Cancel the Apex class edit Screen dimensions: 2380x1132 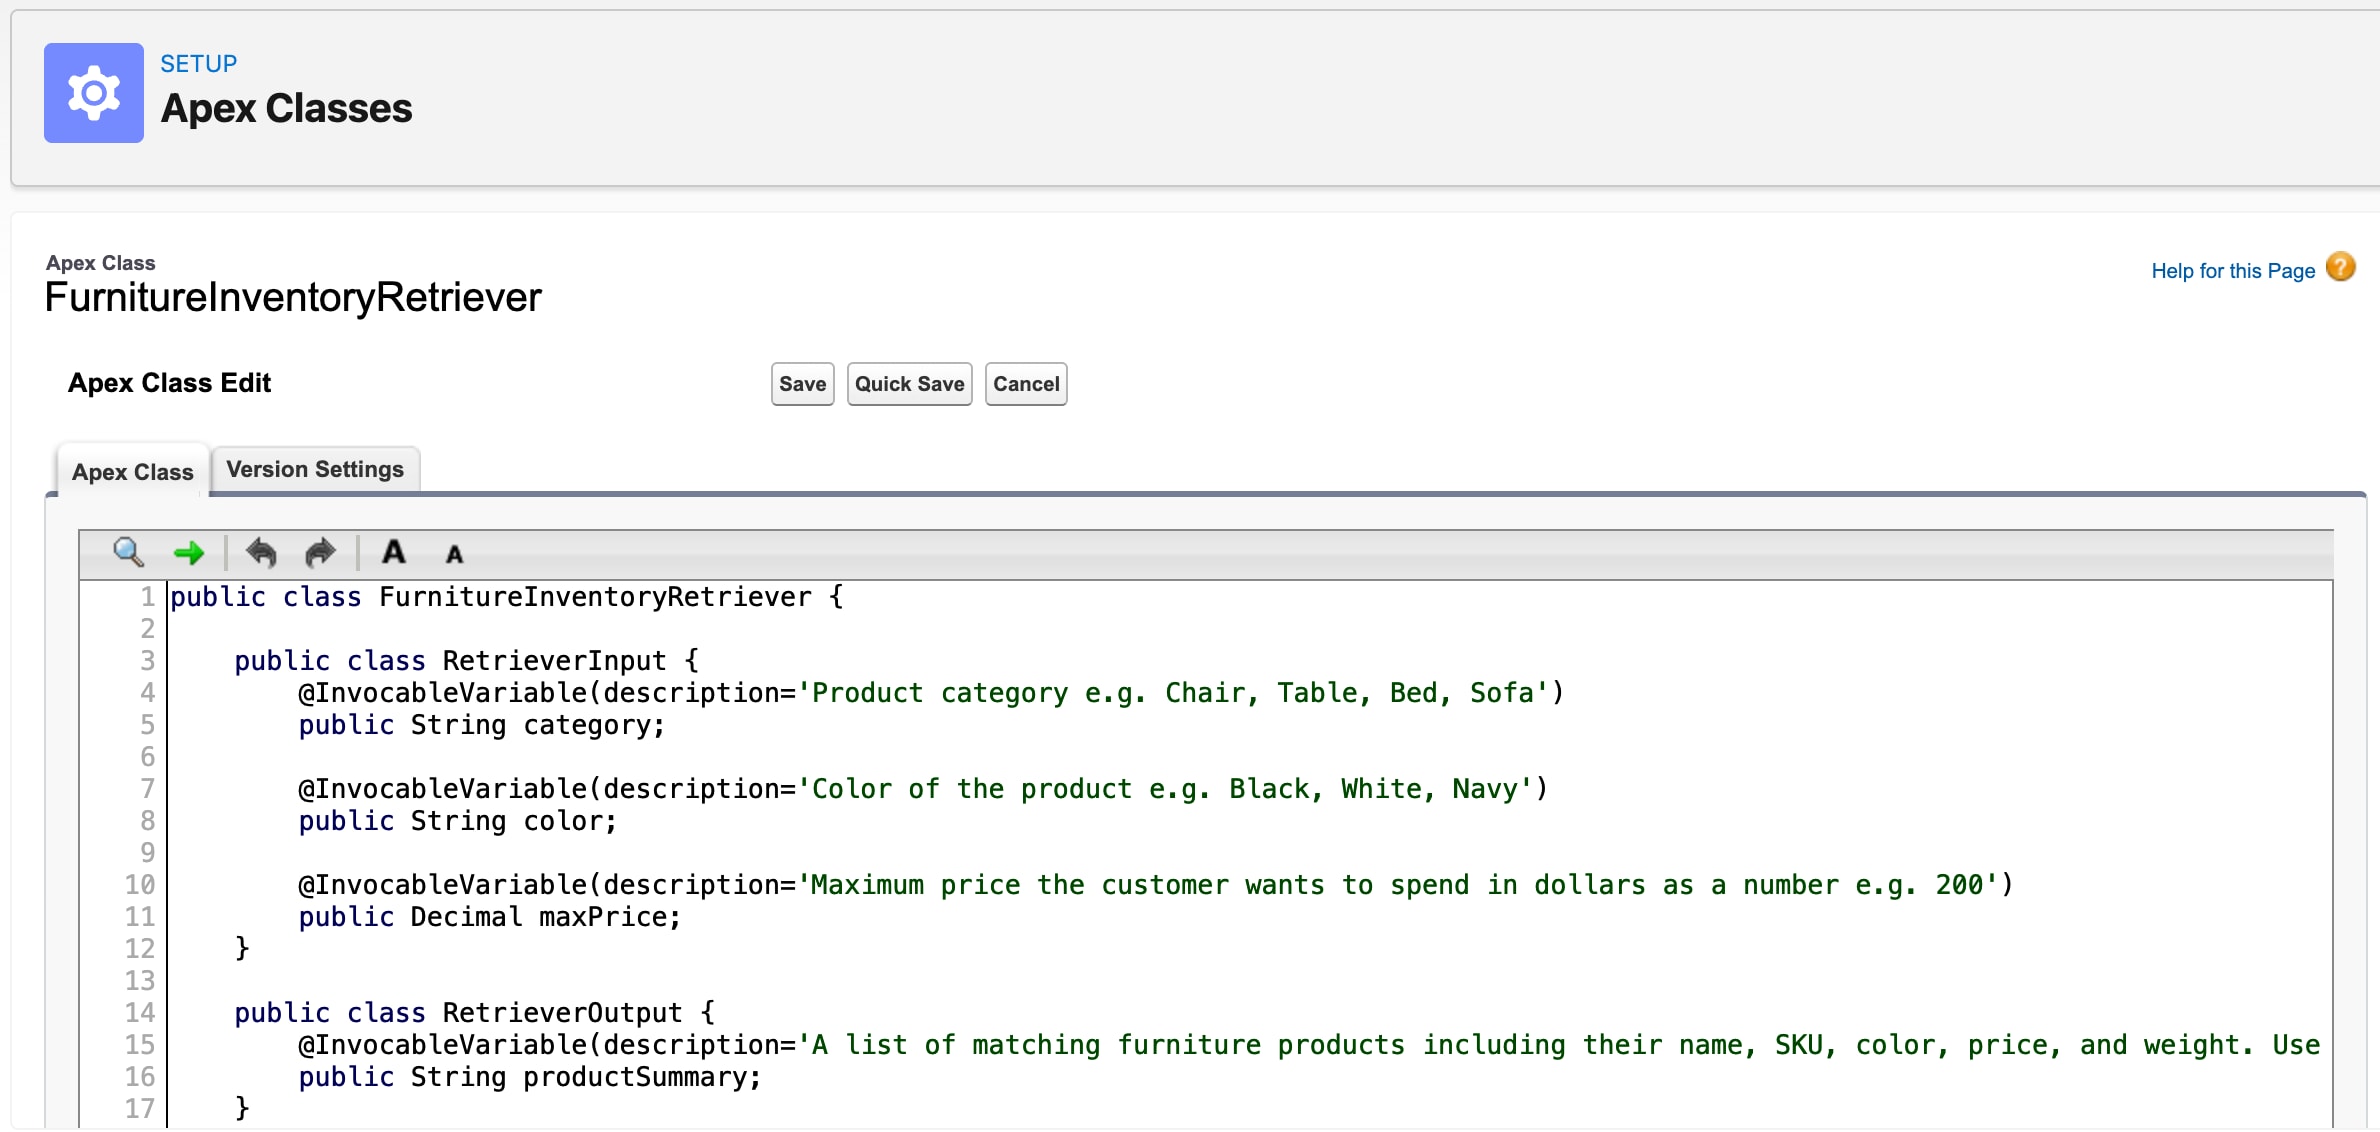pyautogui.click(x=1026, y=384)
